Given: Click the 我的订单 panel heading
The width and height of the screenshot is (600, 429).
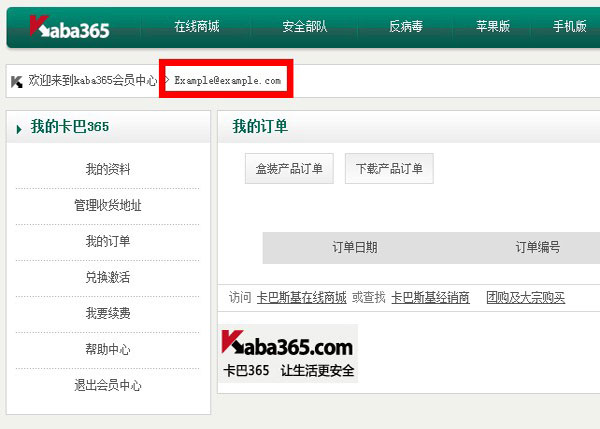Looking at the screenshot, I should point(260,126).
